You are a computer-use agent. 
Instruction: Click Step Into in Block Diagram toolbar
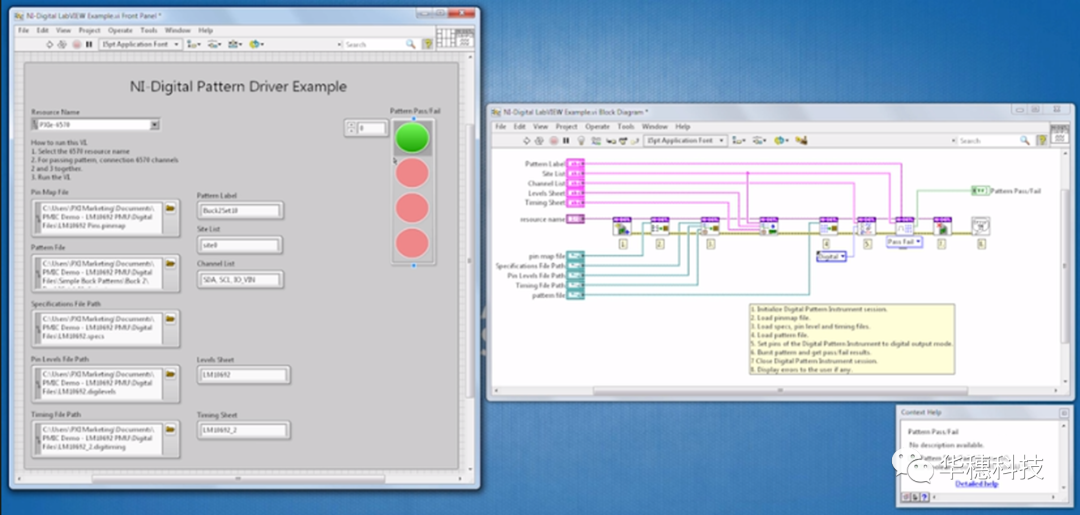tap(610, 140)
